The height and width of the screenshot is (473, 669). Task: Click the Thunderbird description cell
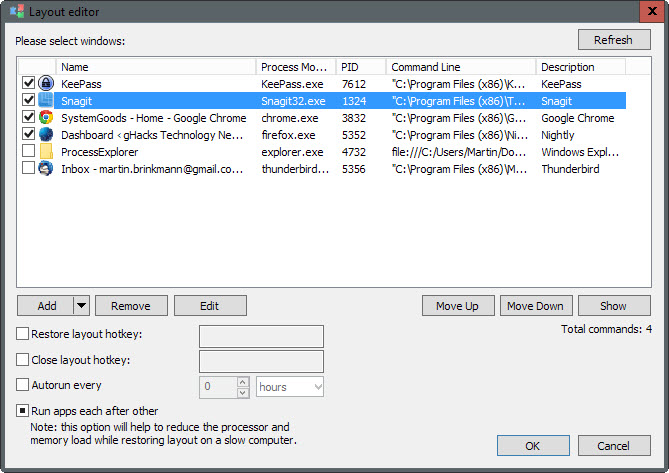click(570, 169)
